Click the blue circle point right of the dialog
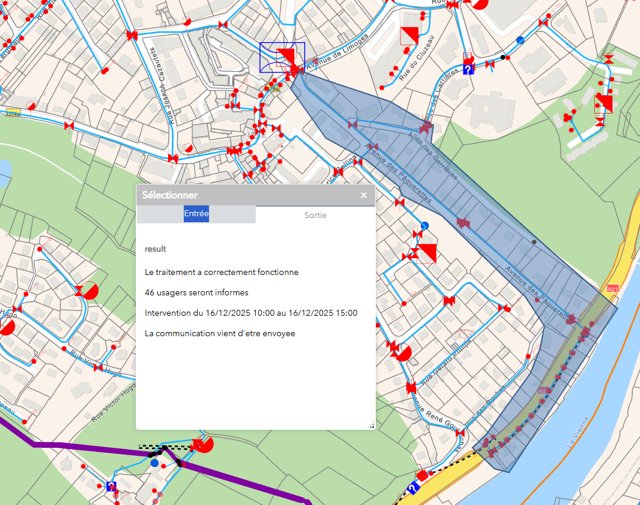 (425, 226)
